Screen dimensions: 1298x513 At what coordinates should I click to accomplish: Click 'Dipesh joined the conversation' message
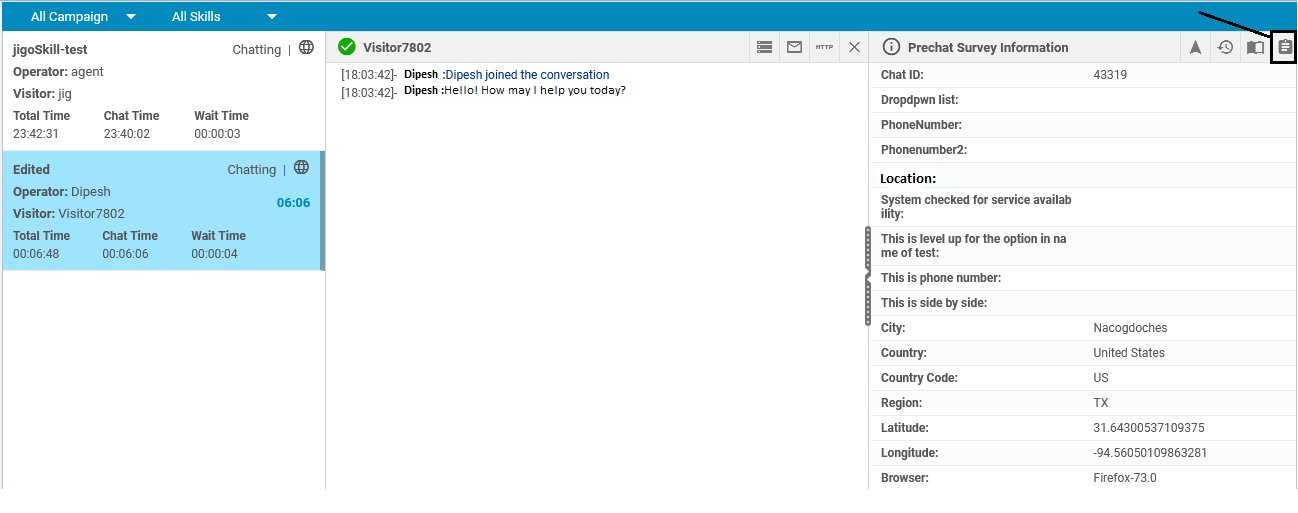527,75
